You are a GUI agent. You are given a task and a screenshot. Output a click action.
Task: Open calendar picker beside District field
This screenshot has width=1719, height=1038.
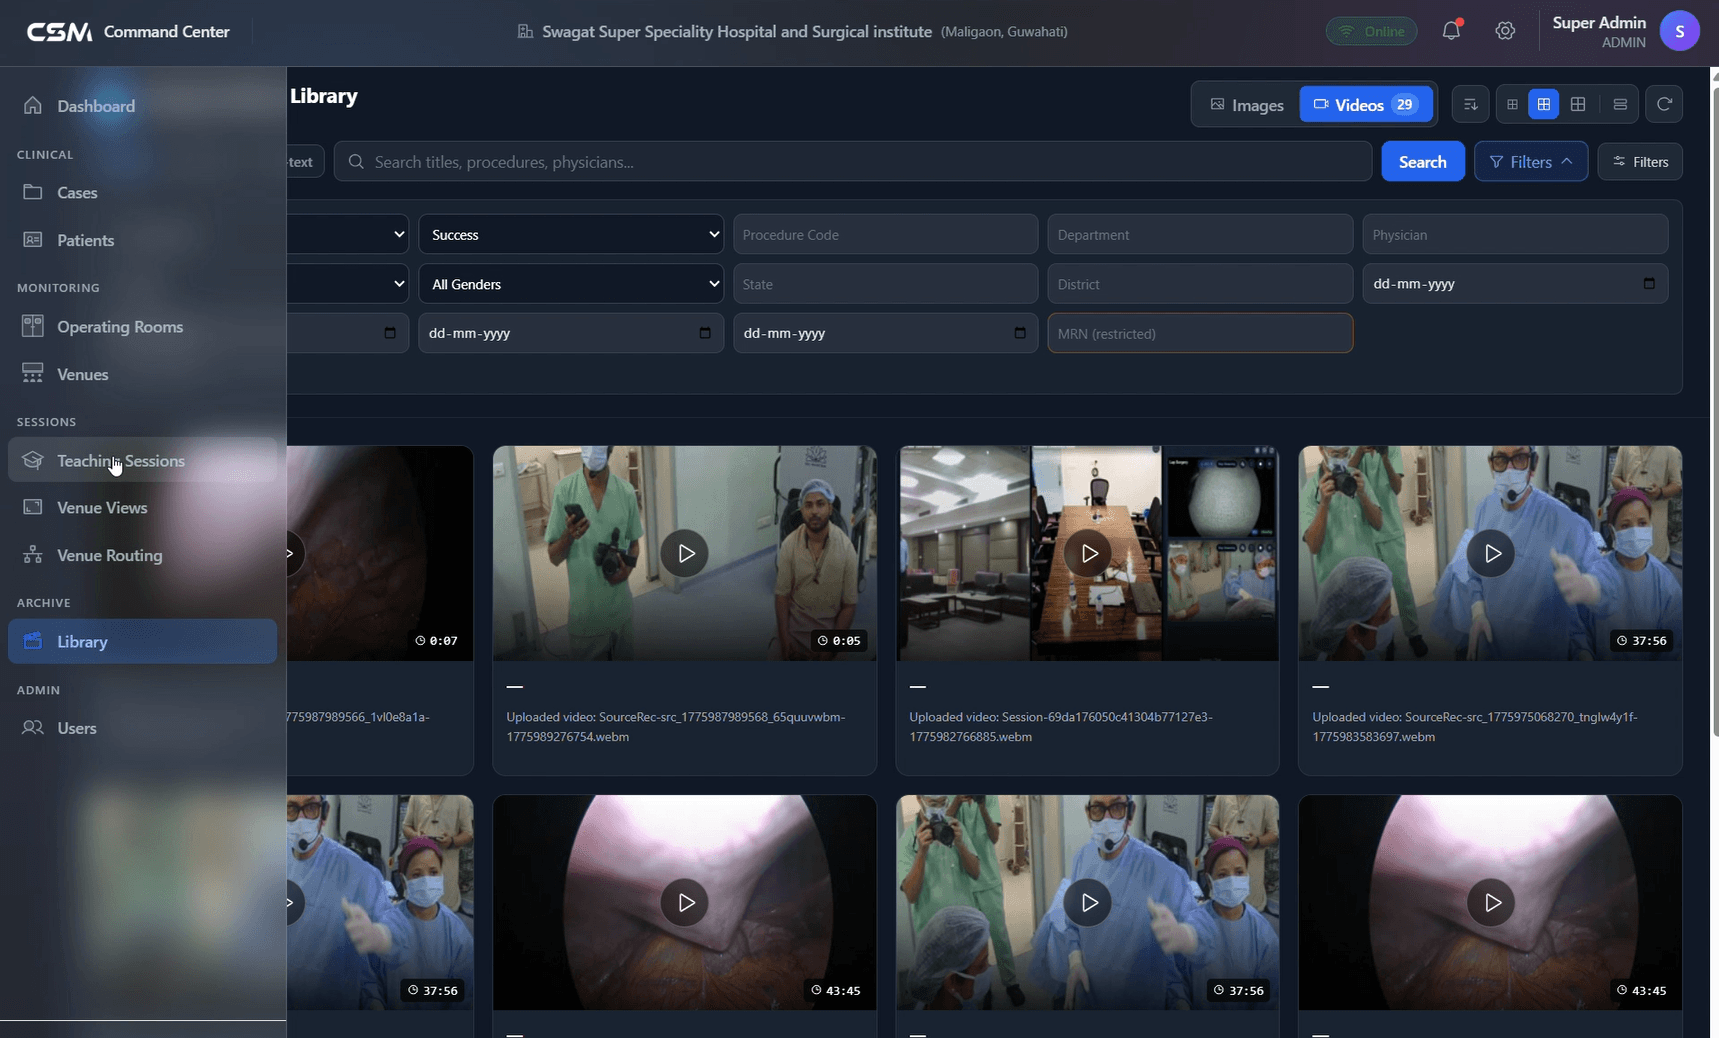[x=1649, y=284]
